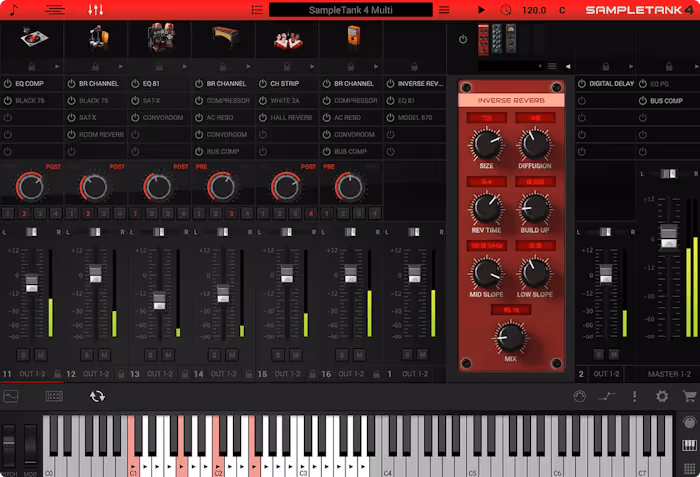Solo channel 11

pyautogui.click(x=23, y=356)
